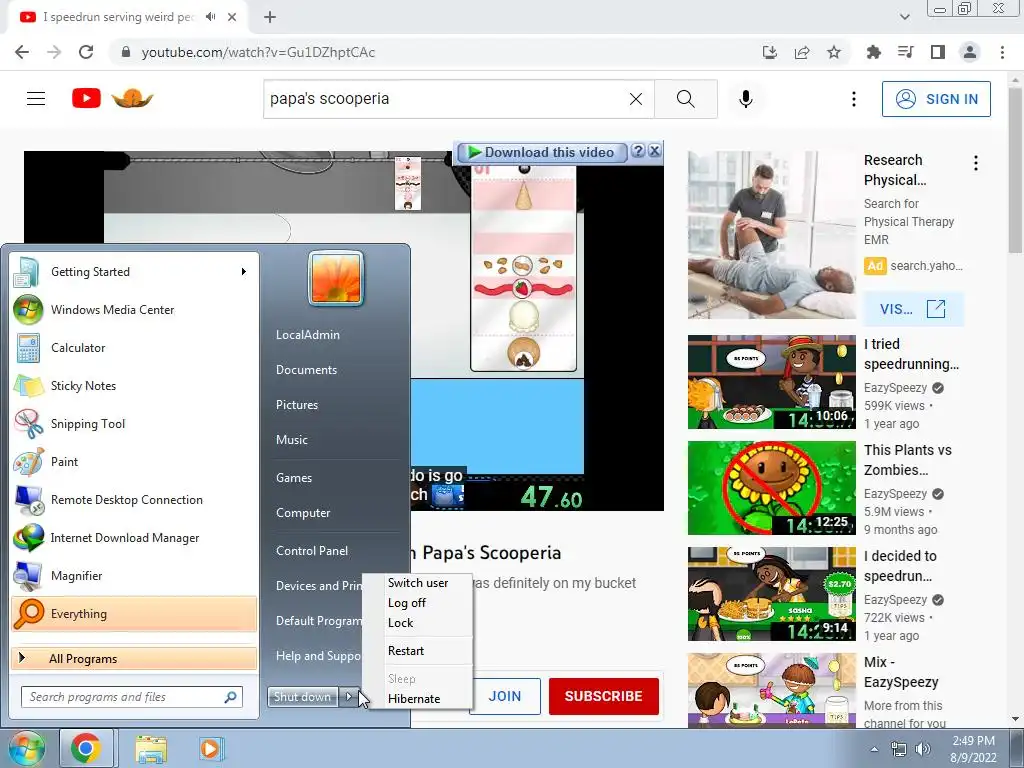
Task: Click user picture in Start menu
Action: (336, 278)
